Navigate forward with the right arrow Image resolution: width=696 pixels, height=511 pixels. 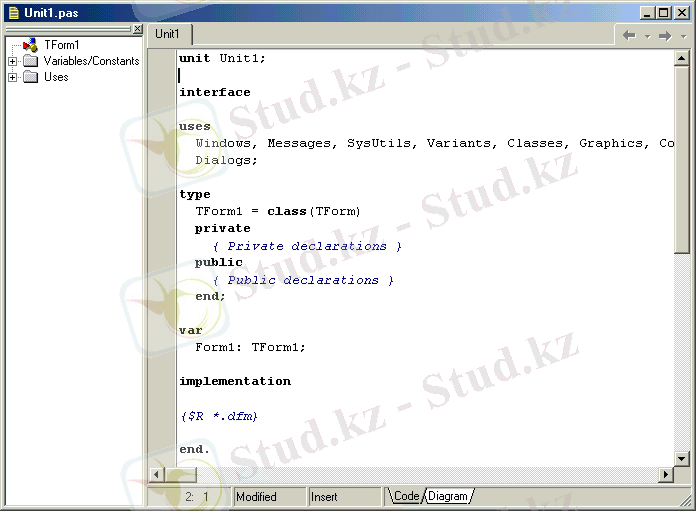pos(665,36)
